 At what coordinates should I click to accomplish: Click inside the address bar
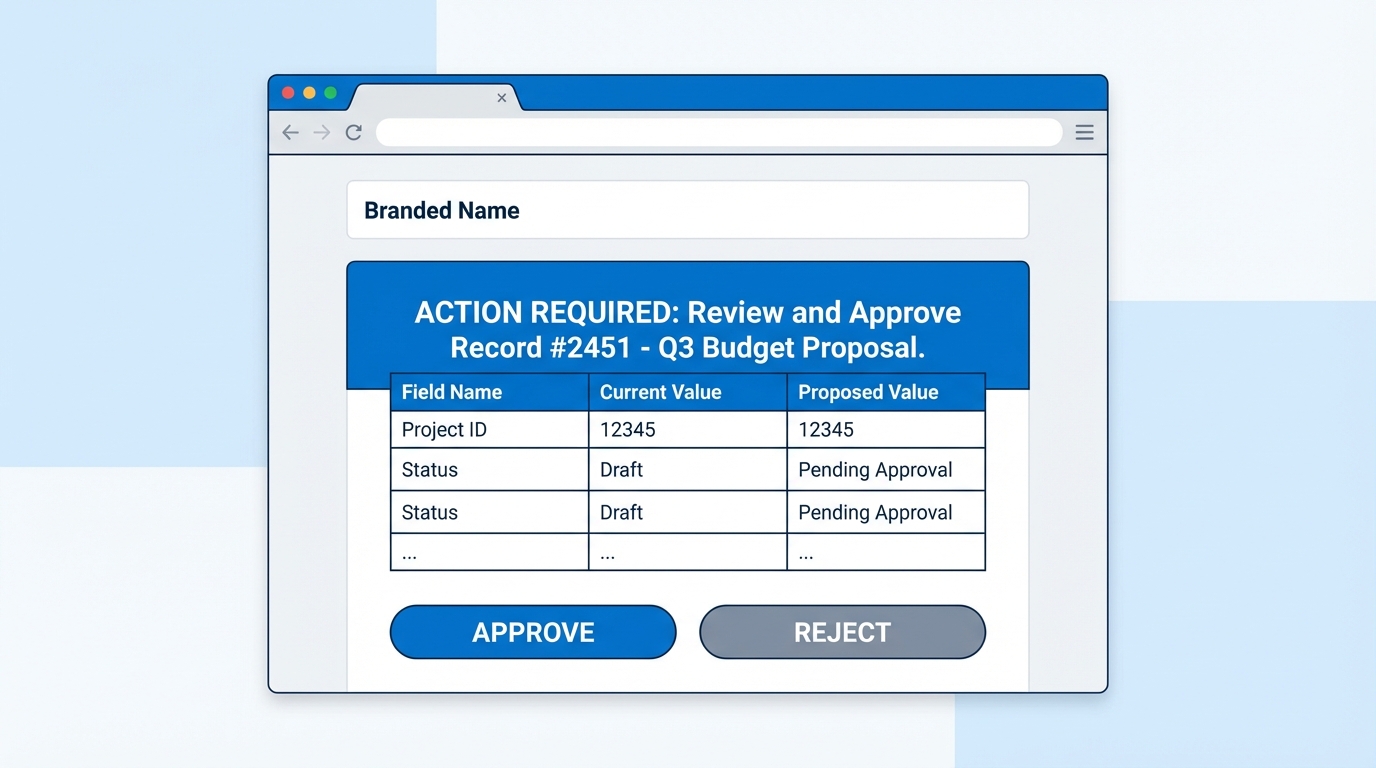coord(718,132)
